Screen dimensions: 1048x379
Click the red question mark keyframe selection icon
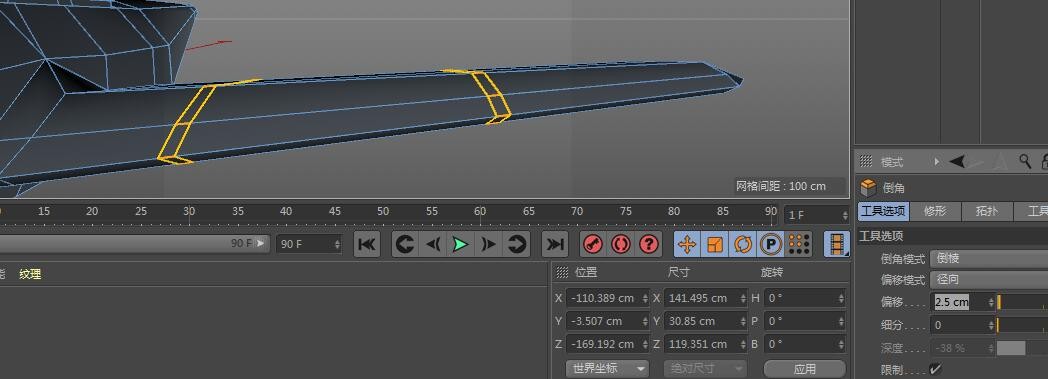point(648,245)
